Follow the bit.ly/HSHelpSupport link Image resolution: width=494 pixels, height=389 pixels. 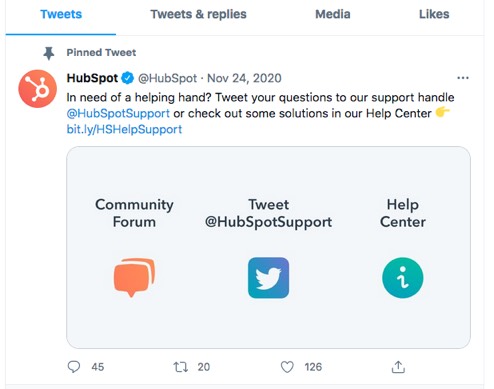(x=124, y=129)
